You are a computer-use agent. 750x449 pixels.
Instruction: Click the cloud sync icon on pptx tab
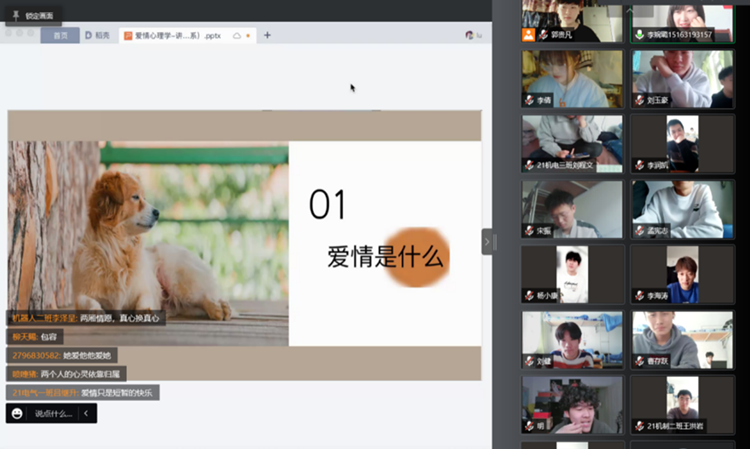[x=237, y=35]
